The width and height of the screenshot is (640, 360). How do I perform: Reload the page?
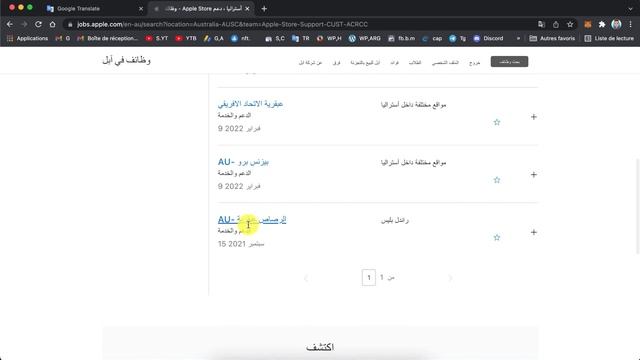38,24
